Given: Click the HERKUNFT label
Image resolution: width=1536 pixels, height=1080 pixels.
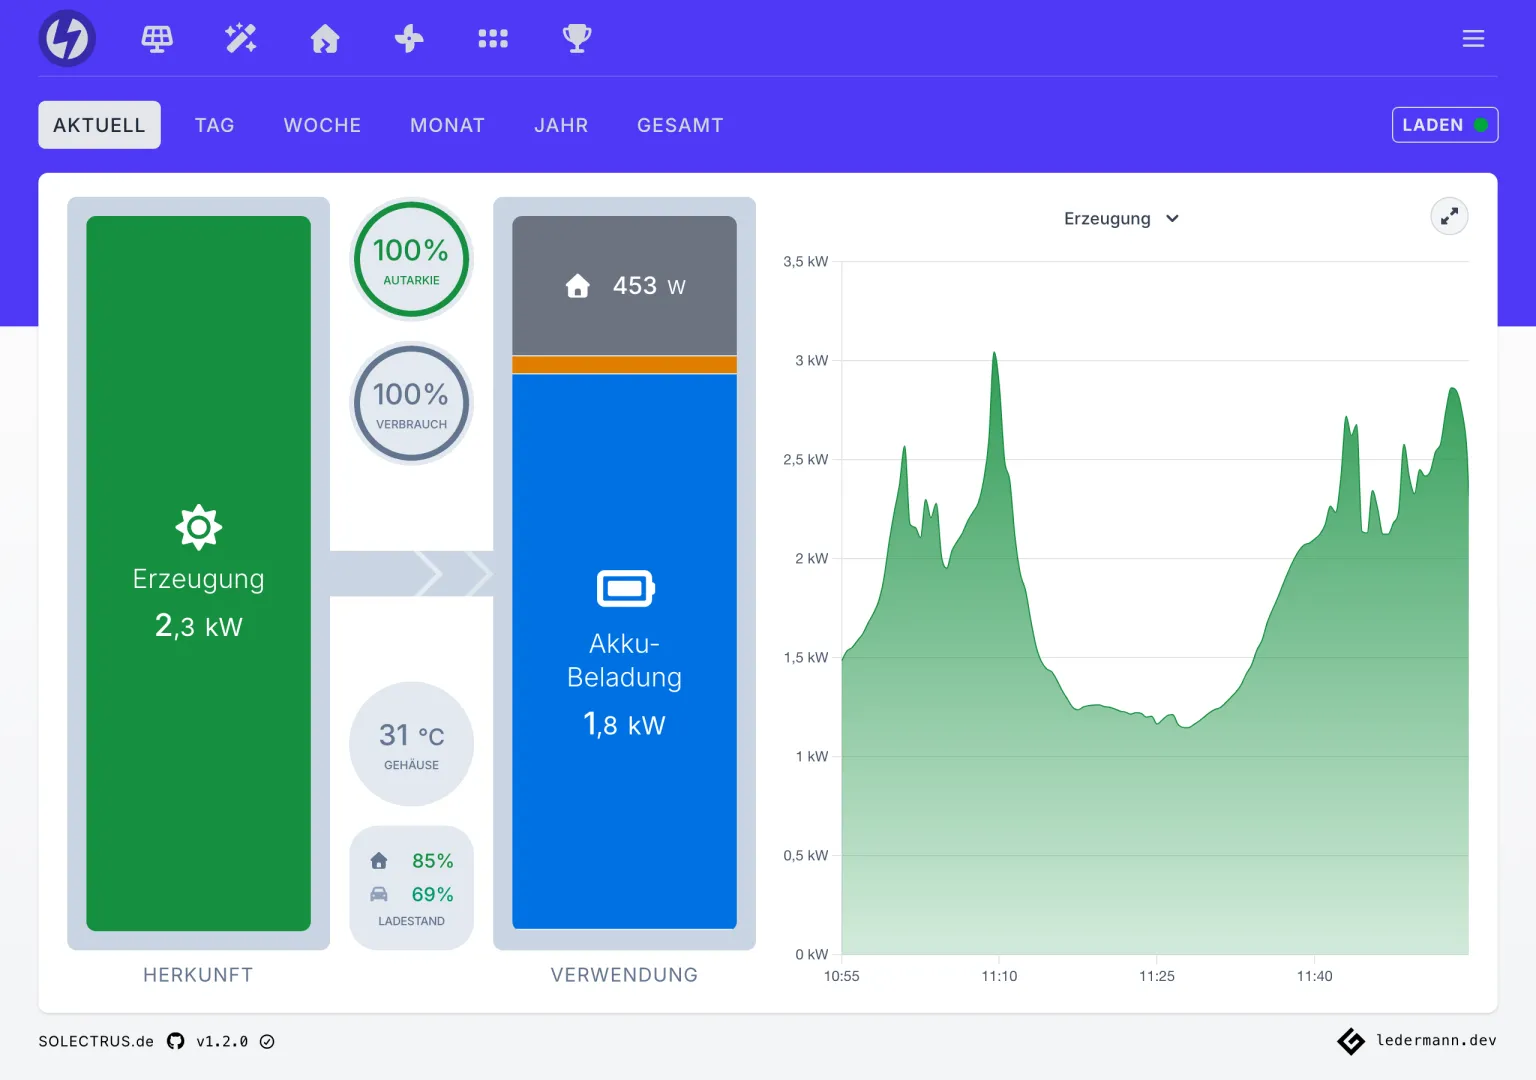Looking at the screenshot, I should [198, 975].
